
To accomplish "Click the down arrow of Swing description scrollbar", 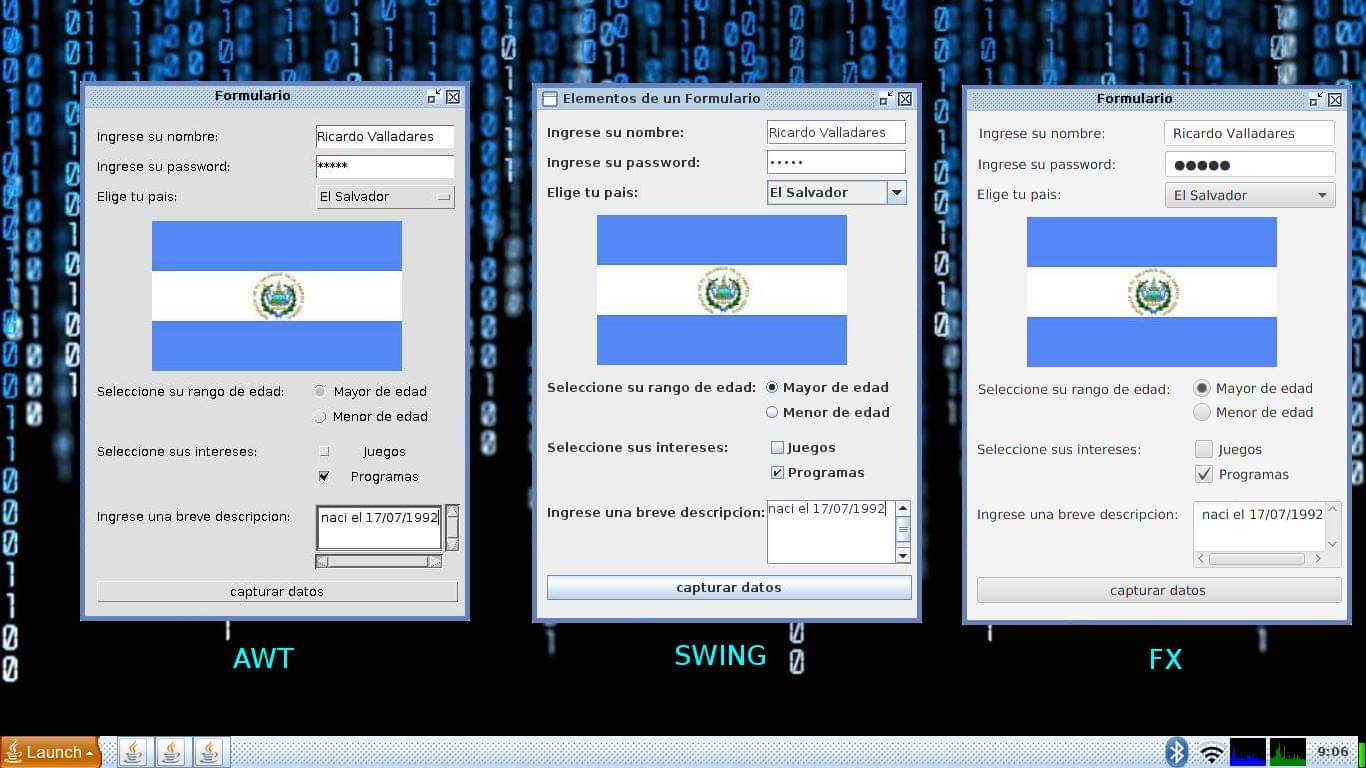I will pos(903,555).
